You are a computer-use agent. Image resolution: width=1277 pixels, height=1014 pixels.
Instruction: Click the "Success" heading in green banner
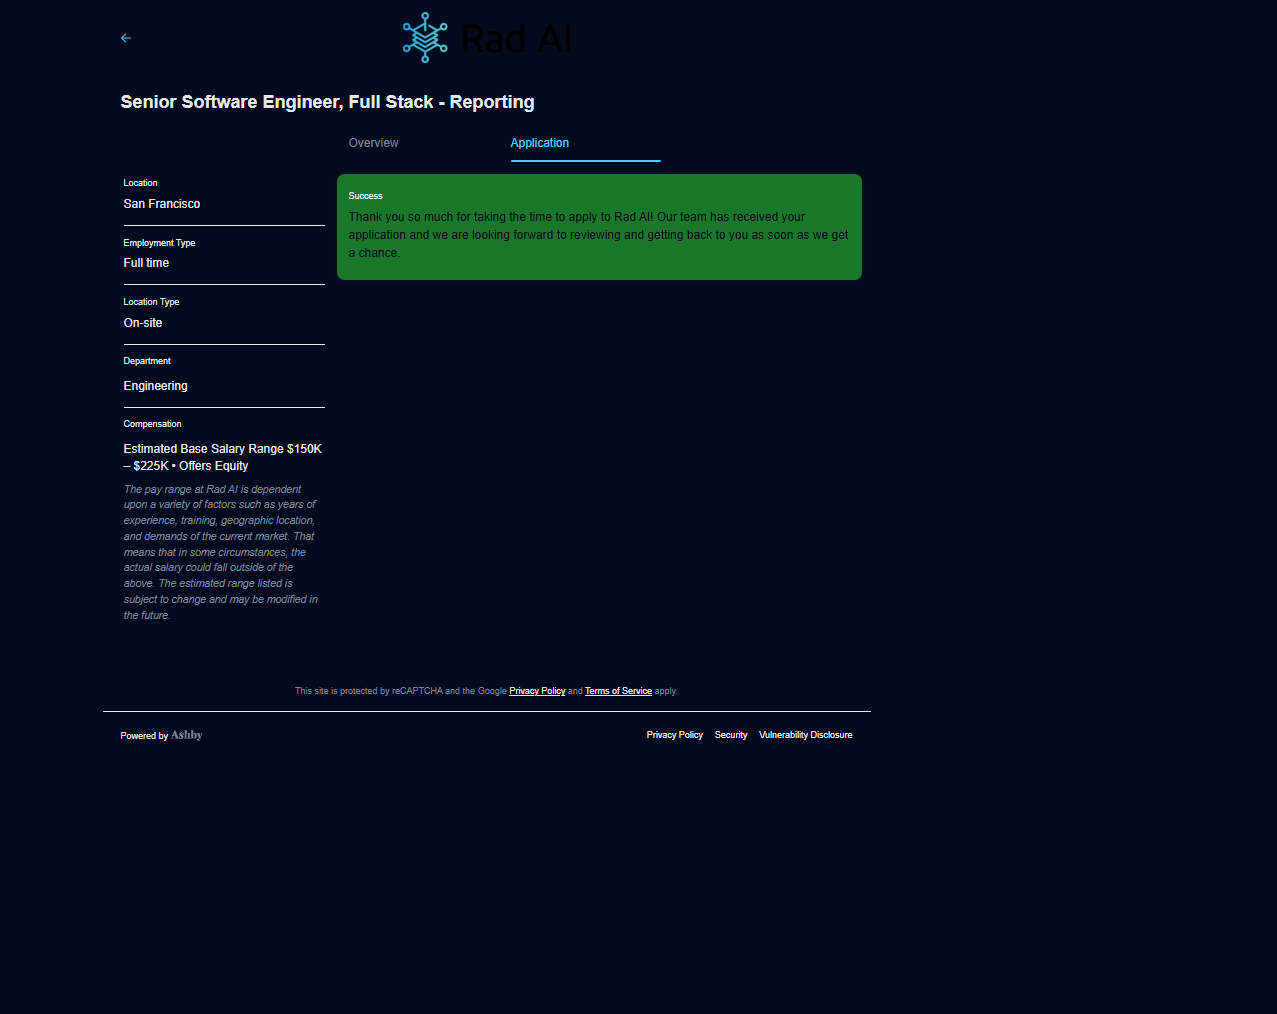coord(365,196)
